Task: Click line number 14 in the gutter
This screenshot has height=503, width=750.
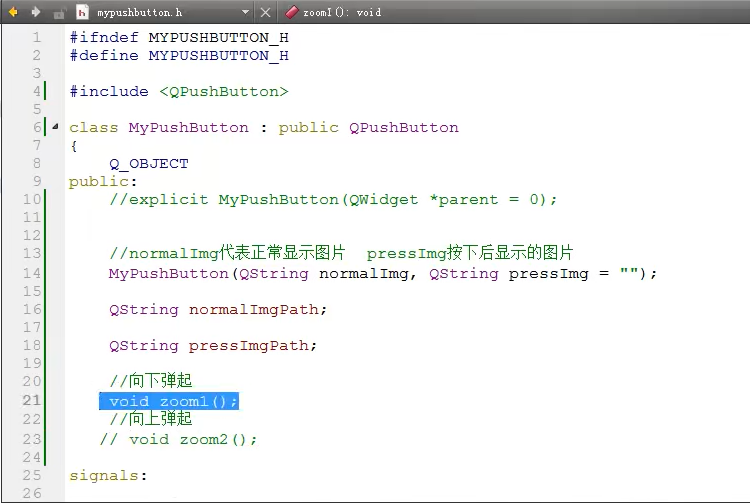Action: coord(32,273)
